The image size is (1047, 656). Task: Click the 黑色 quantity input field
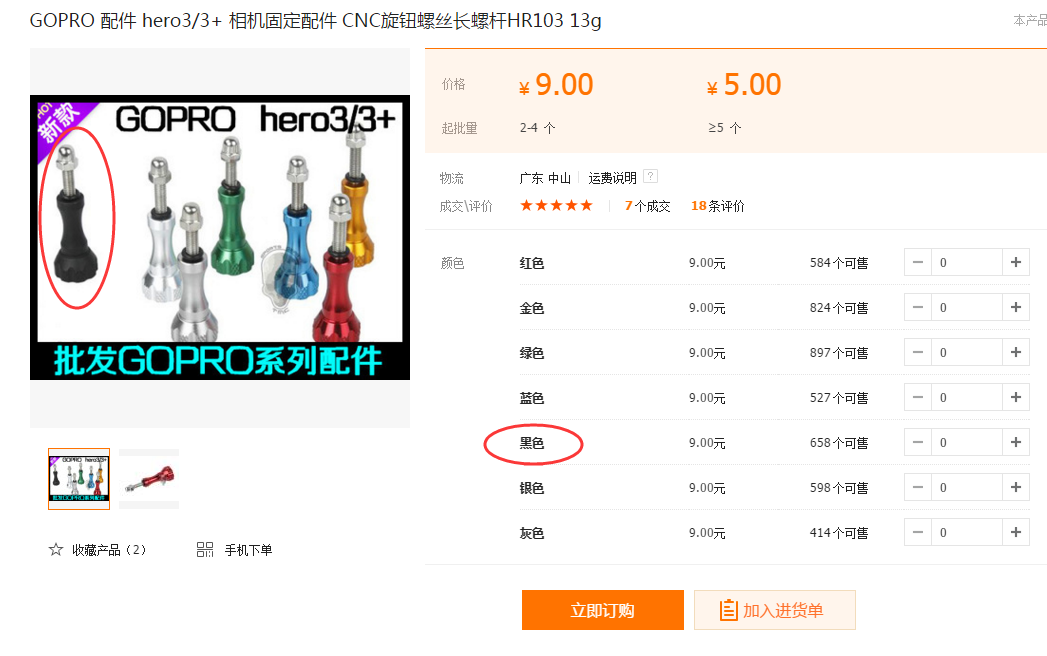[x=967, y=442]
